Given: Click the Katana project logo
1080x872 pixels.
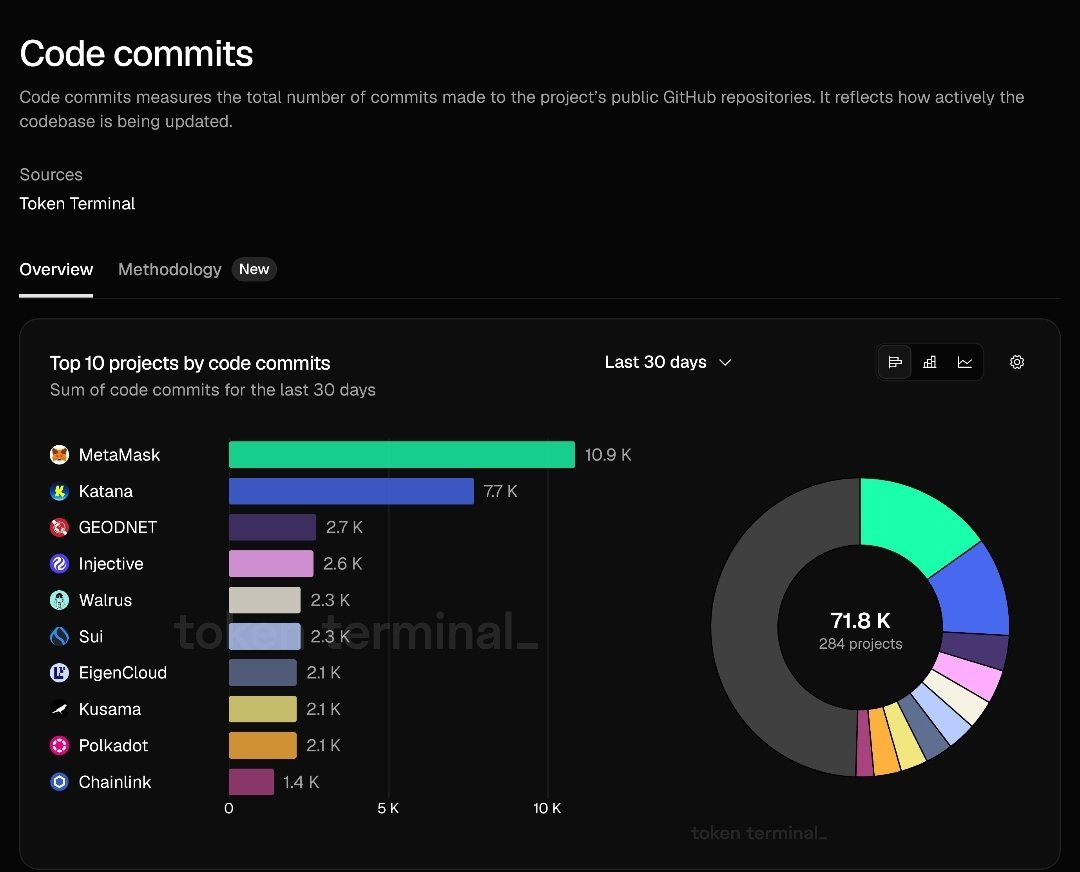Looking at the screenshot, I should coord(60,491).
